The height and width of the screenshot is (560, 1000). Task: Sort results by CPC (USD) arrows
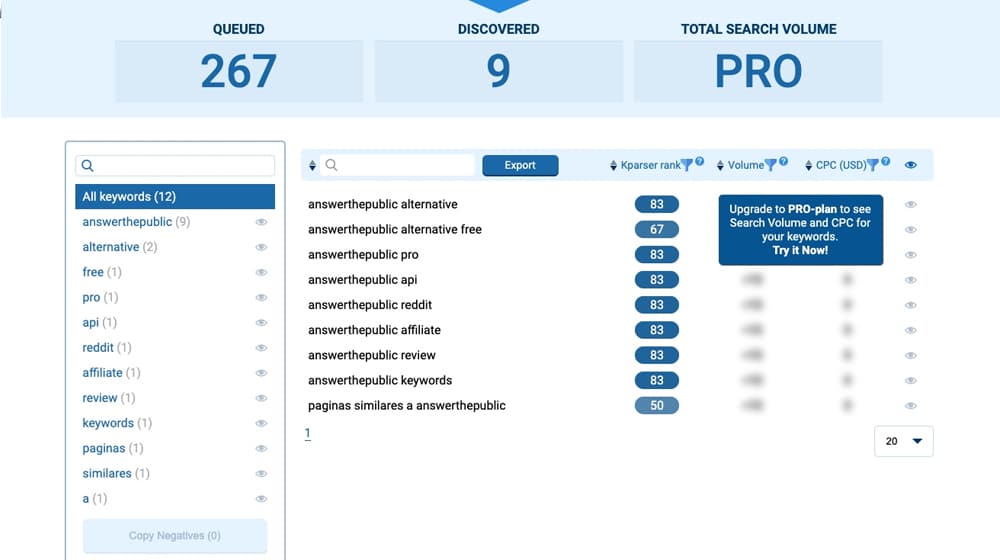(x=808, y=165)
